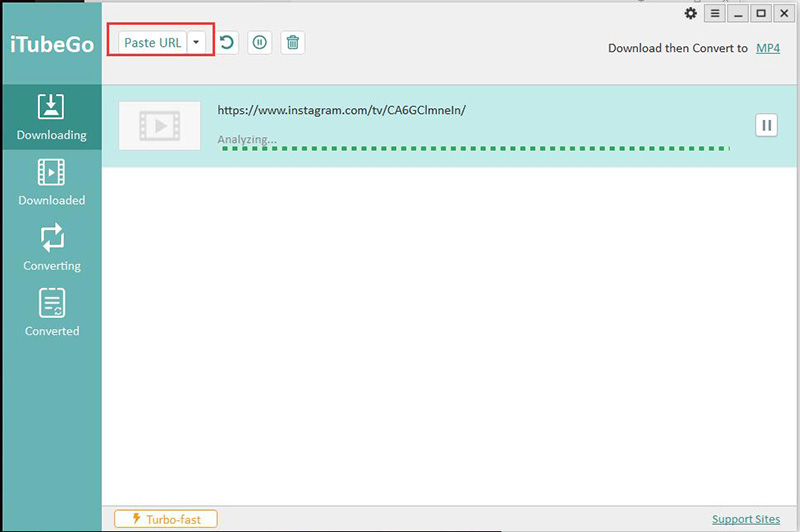Open the Paste URL dropdown arrow
This screenshot has width=800, height=532.
click(x=196, y=42)
